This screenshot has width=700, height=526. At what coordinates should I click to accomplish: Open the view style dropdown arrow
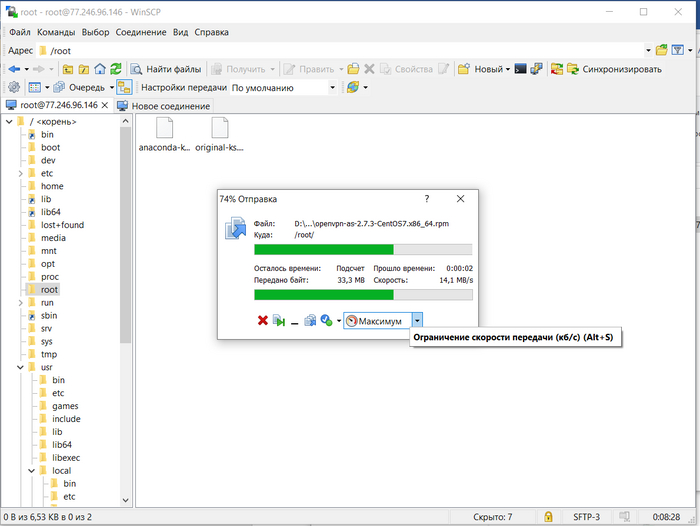pos(47,88)
